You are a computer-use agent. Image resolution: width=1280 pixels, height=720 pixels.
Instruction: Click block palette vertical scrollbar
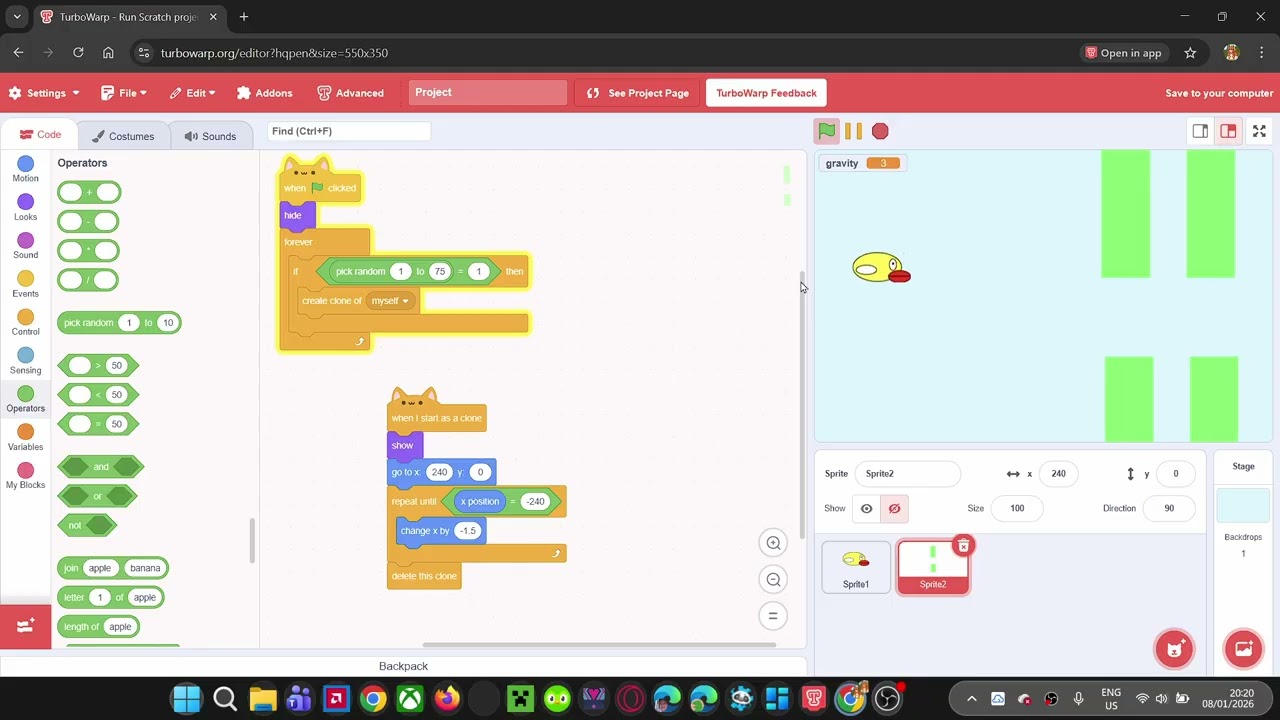252,540
